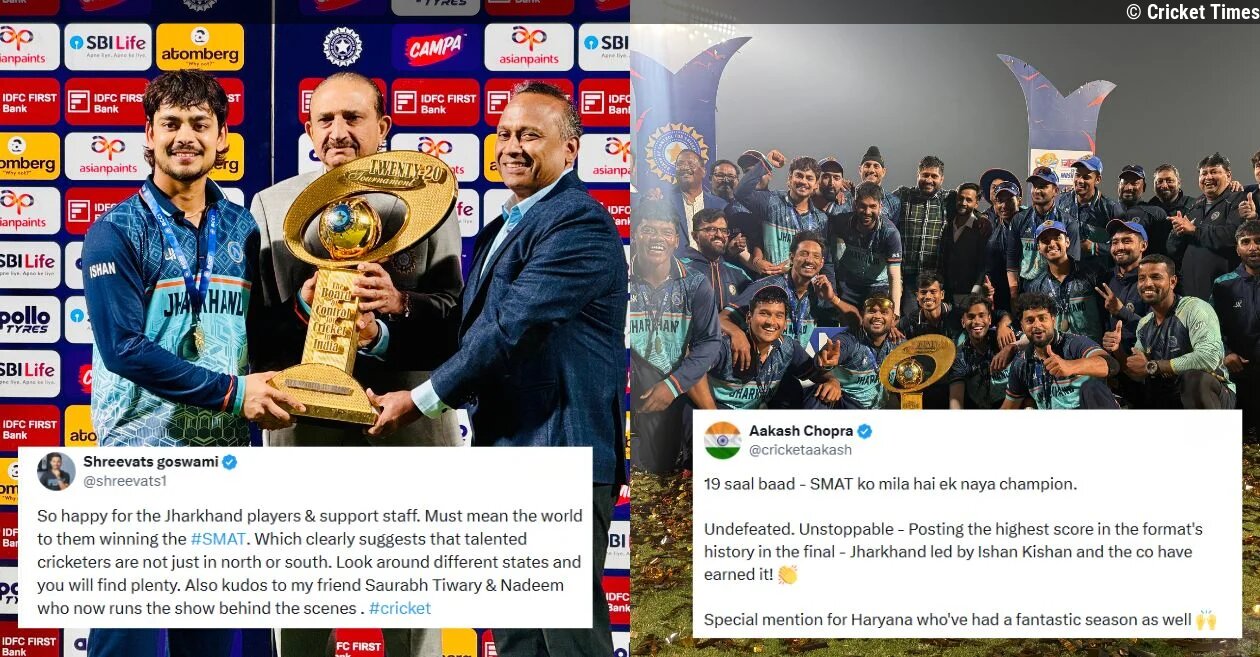
Task: Click Aakash Chopra's verified badge icon
Action: tap(864, 431)
